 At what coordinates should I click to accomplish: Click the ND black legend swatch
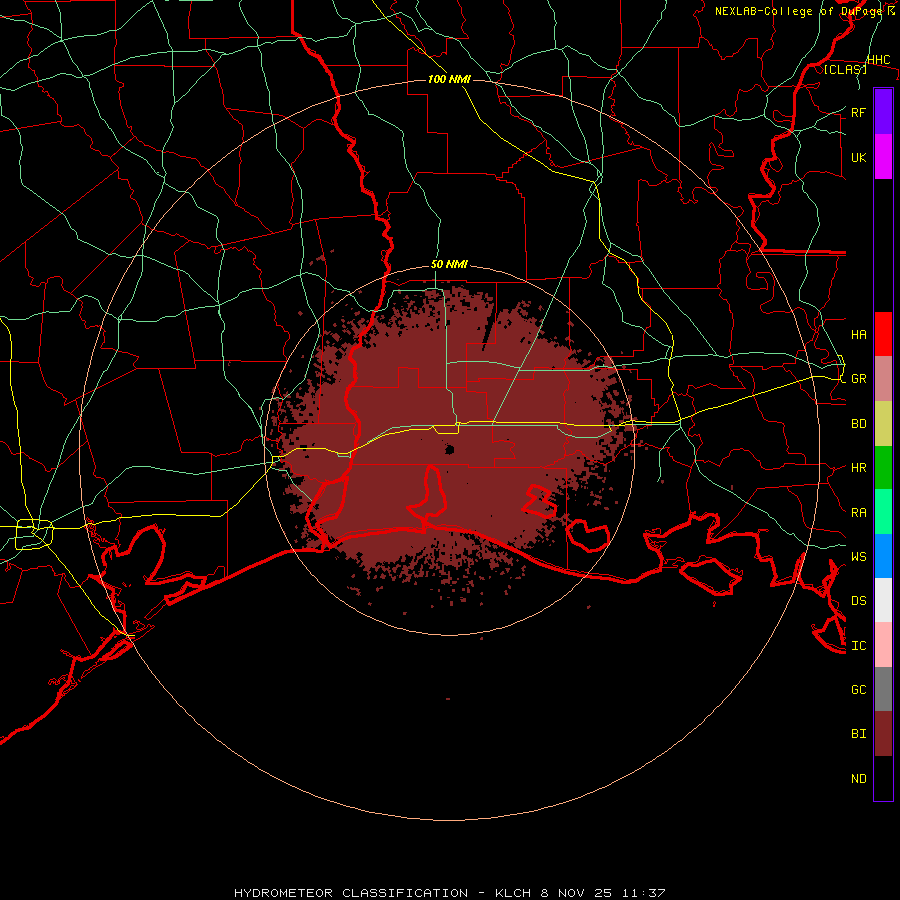click(883, 778)
